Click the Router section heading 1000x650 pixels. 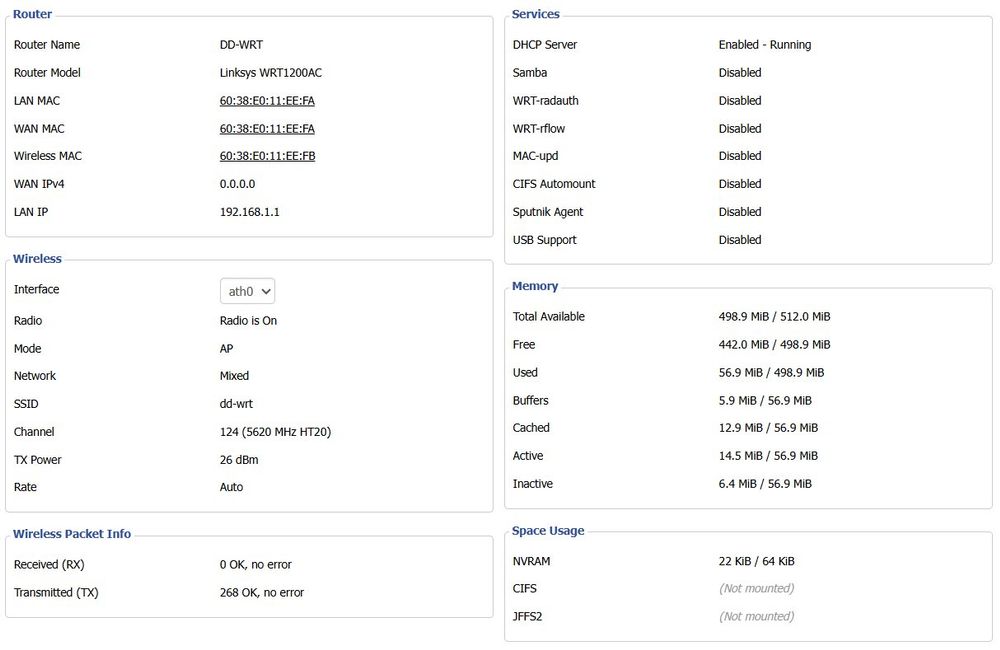click(x=33, y=14)
